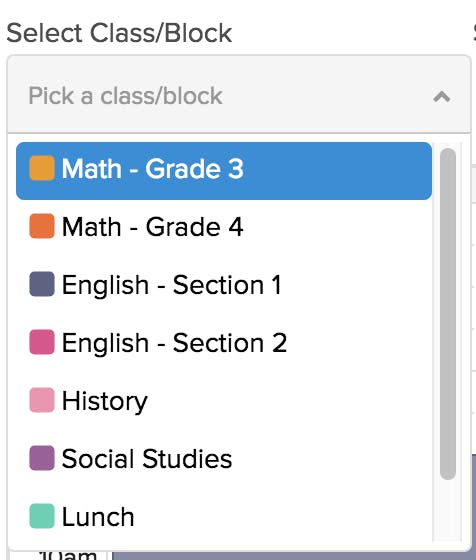Screen dimensions: 476x560
Task: Click the light pink History swatch
Action: [42, 400]
